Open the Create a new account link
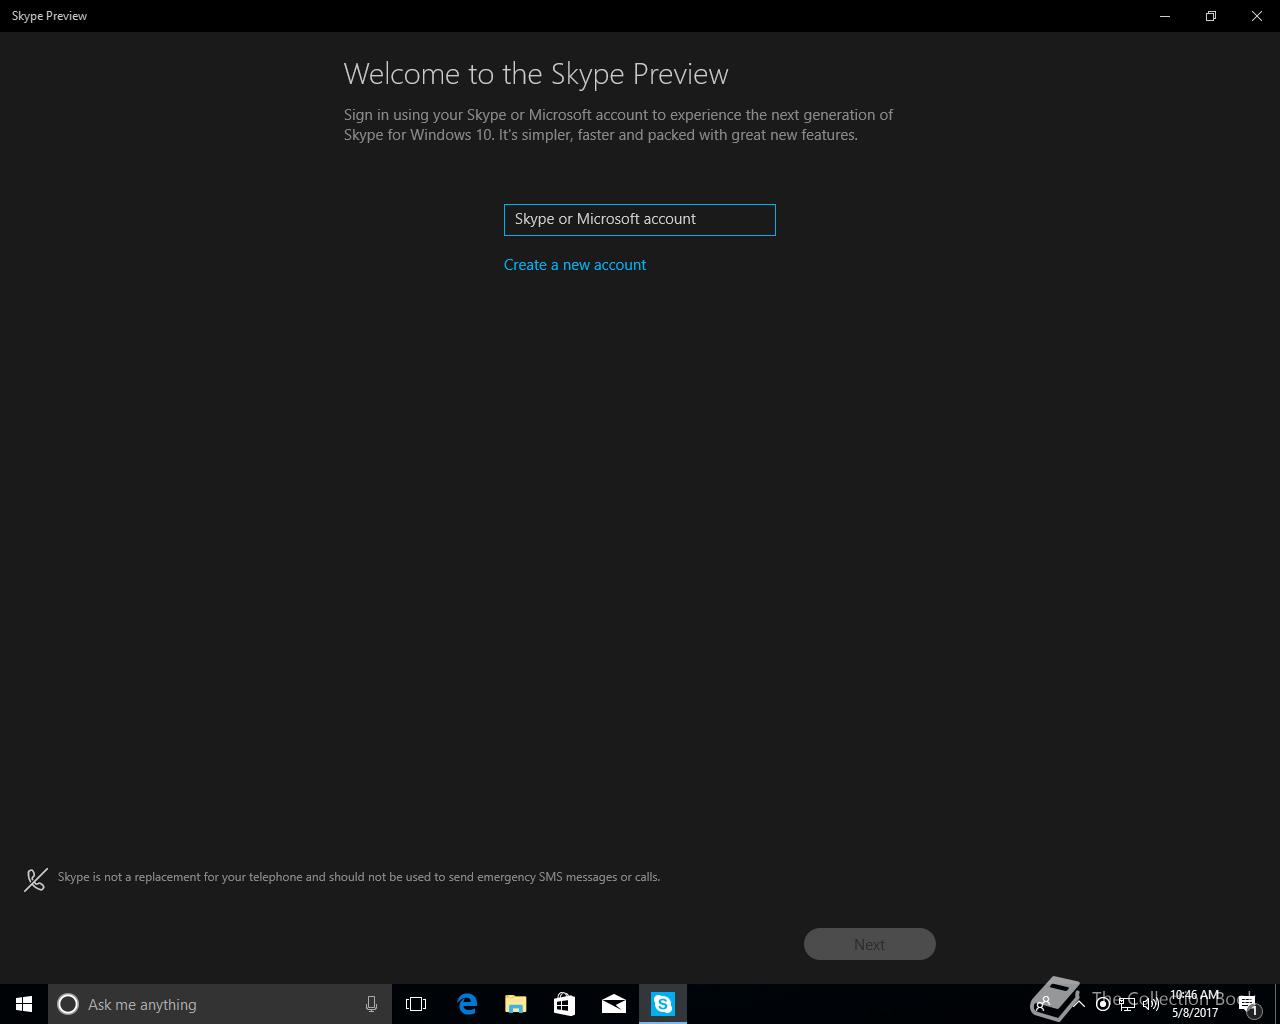Screen dimensions: 1280x1024 [x=575, y=265]
